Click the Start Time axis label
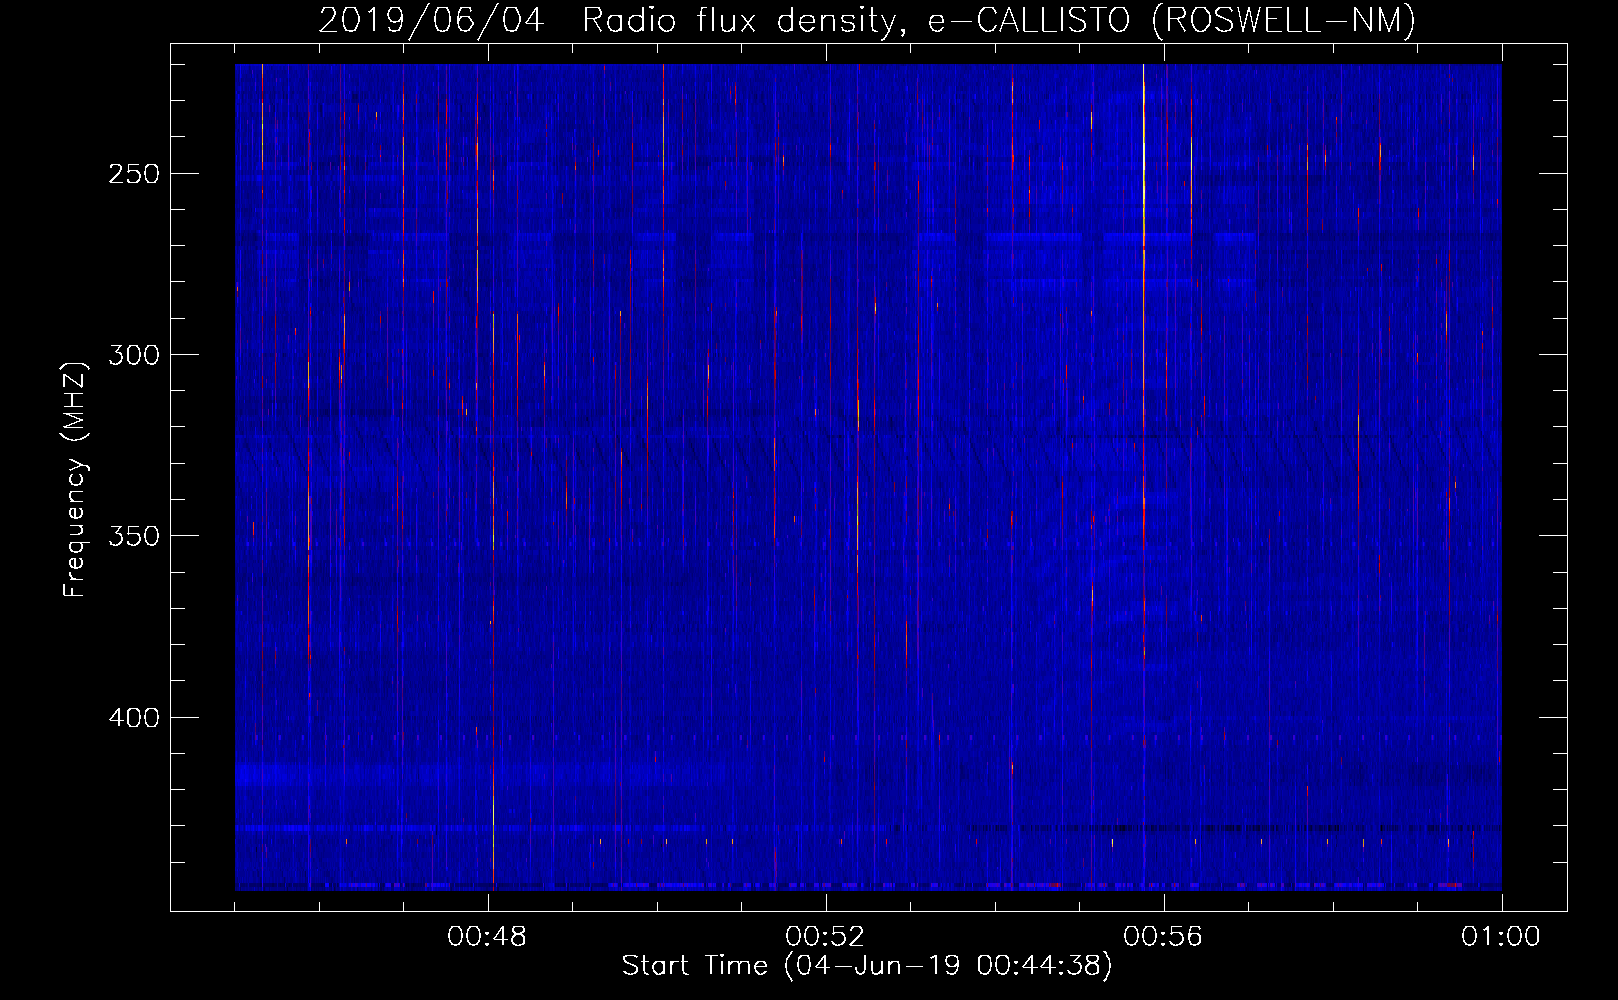1618x1000 pixels. [867, 966]
